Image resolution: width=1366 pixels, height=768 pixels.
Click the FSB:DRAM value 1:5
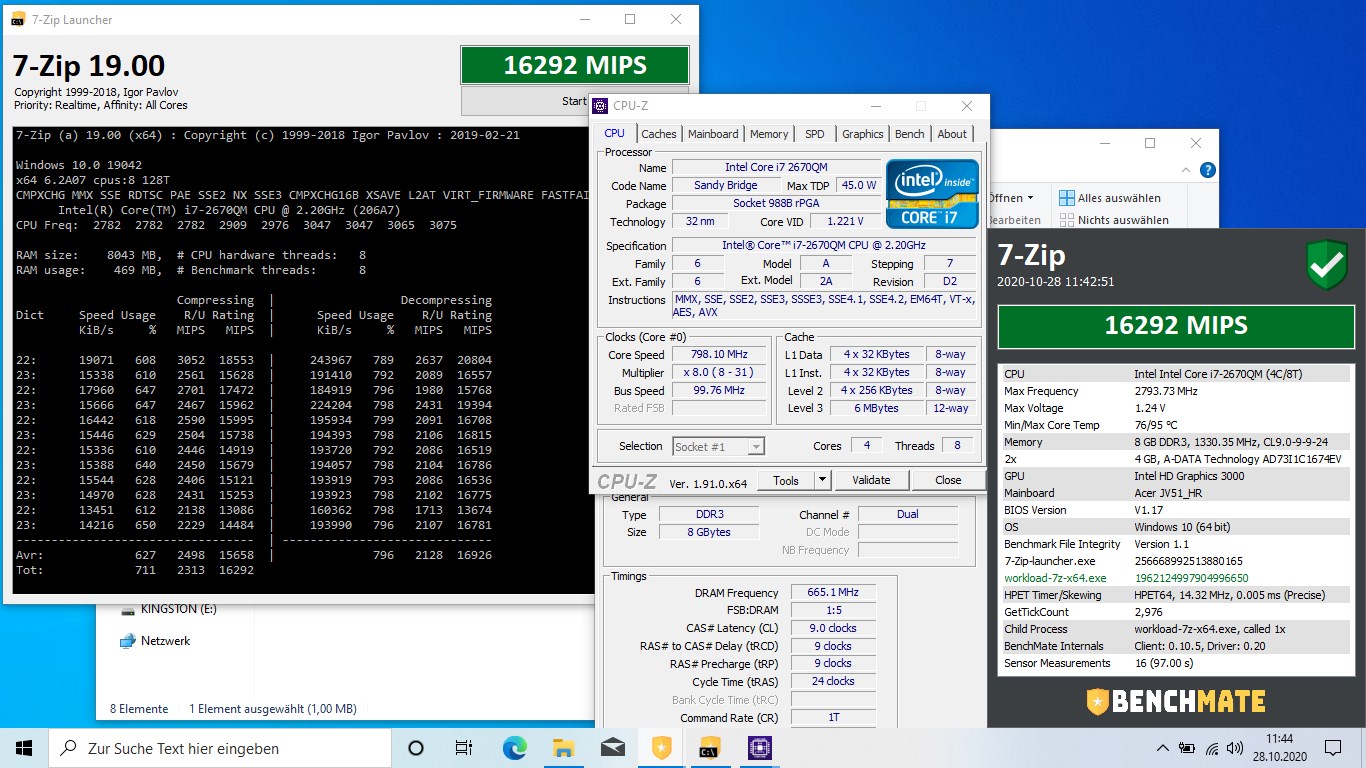click(x=833, y=610)
